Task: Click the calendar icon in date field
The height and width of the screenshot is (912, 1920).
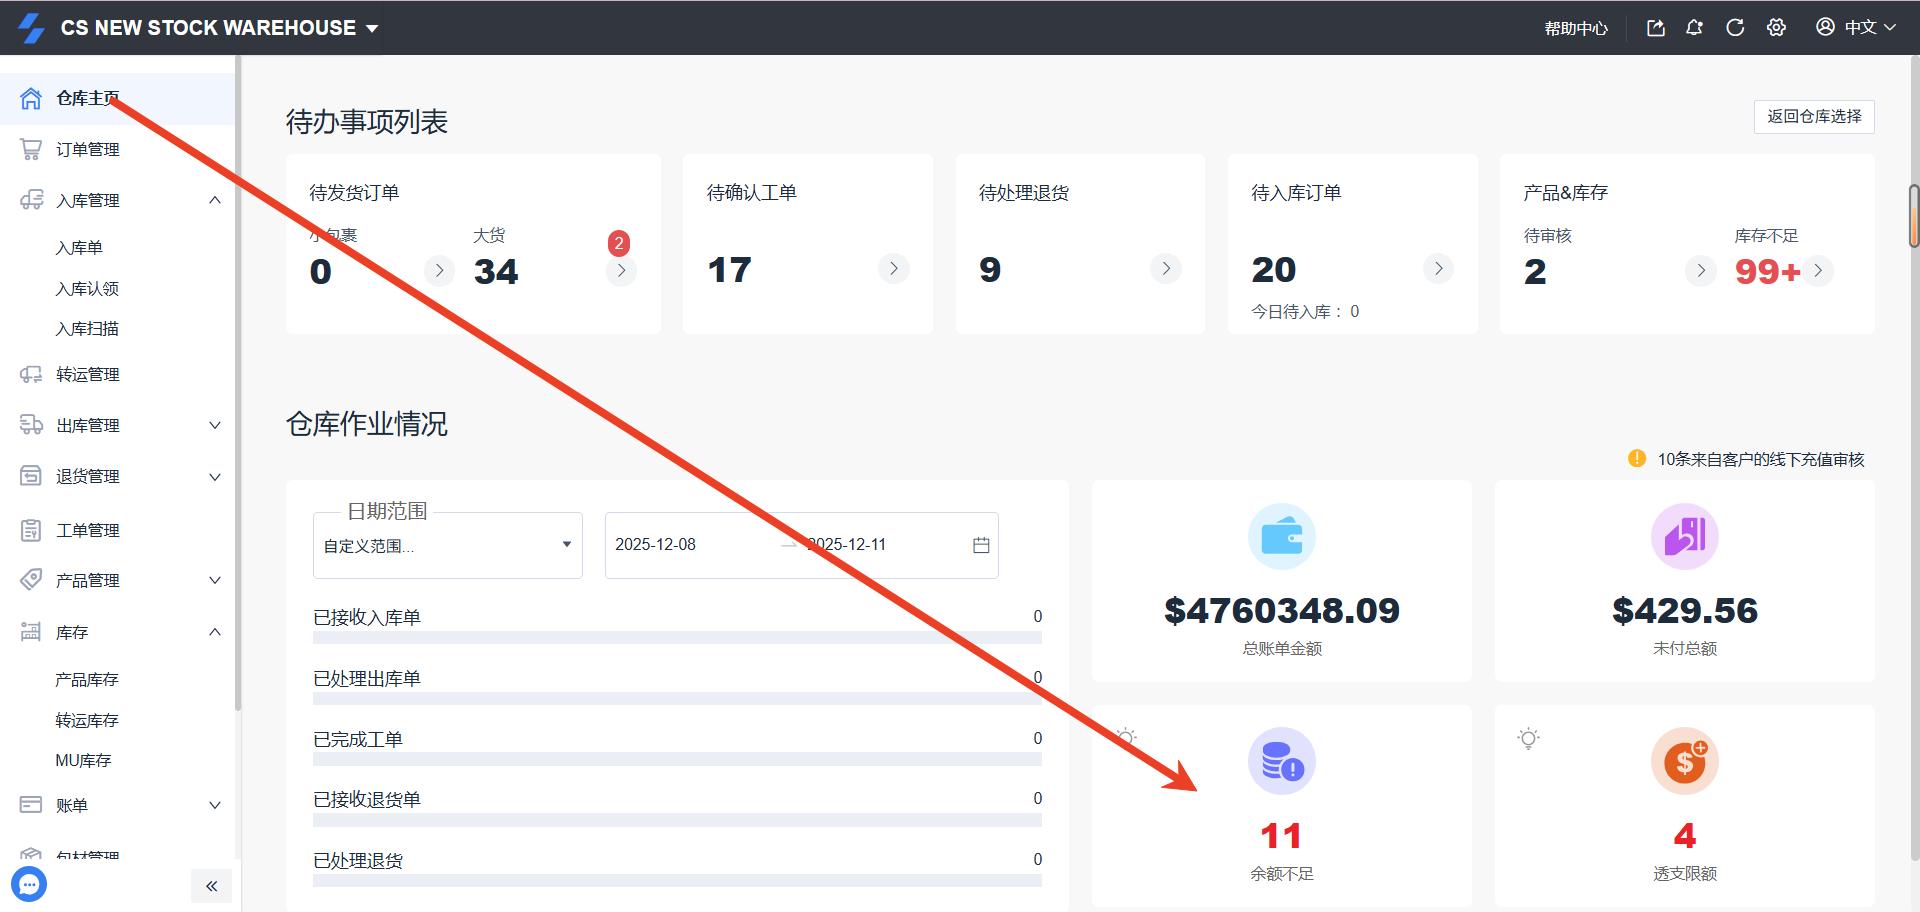Action: click(981, 545)
